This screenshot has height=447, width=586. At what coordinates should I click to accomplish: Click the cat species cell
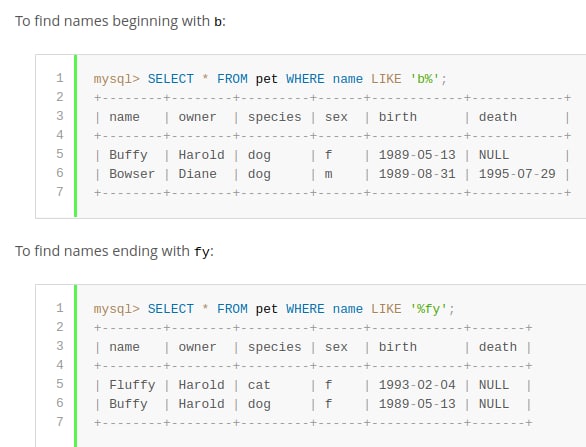[259, 385]
